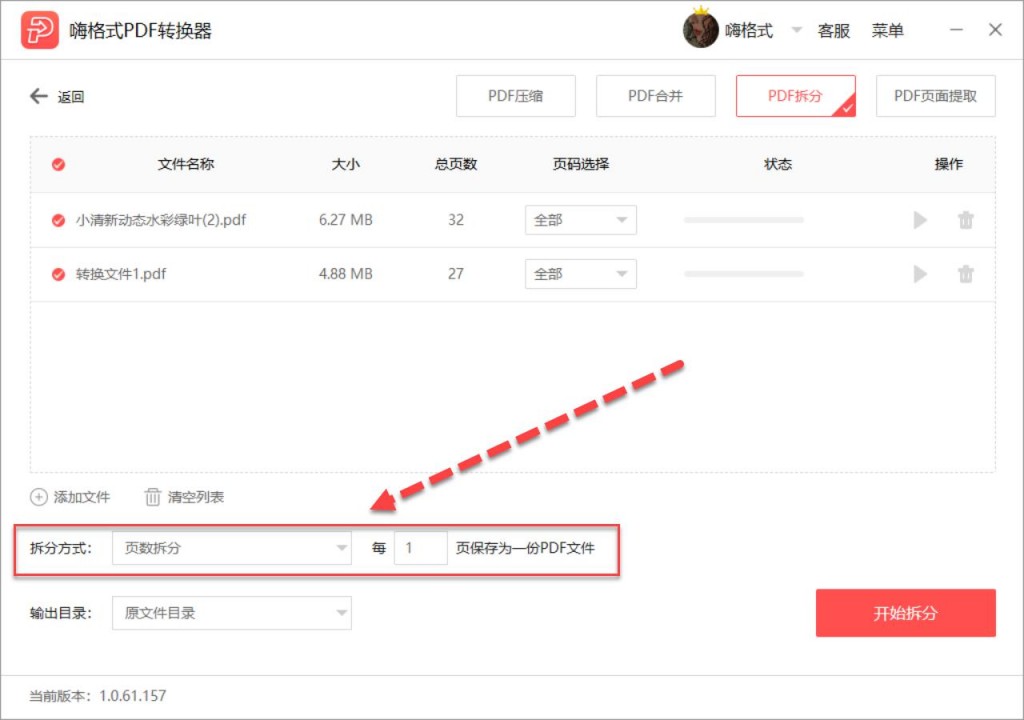The image size is (1024, 720).
Task: Open the 输出目录 原文件目录 dropdown
Action: pos(232,613)
